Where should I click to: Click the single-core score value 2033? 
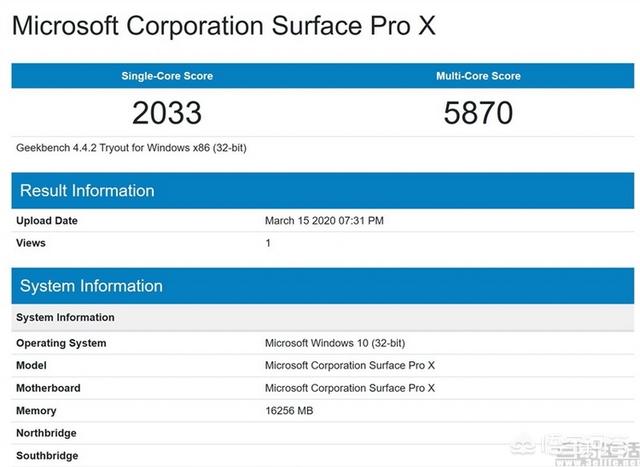point(167,113)
